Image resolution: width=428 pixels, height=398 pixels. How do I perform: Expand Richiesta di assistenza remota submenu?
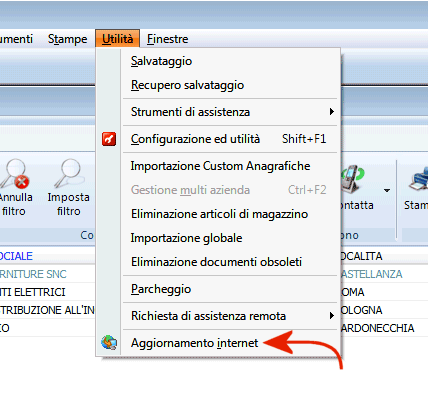point(230,316)
